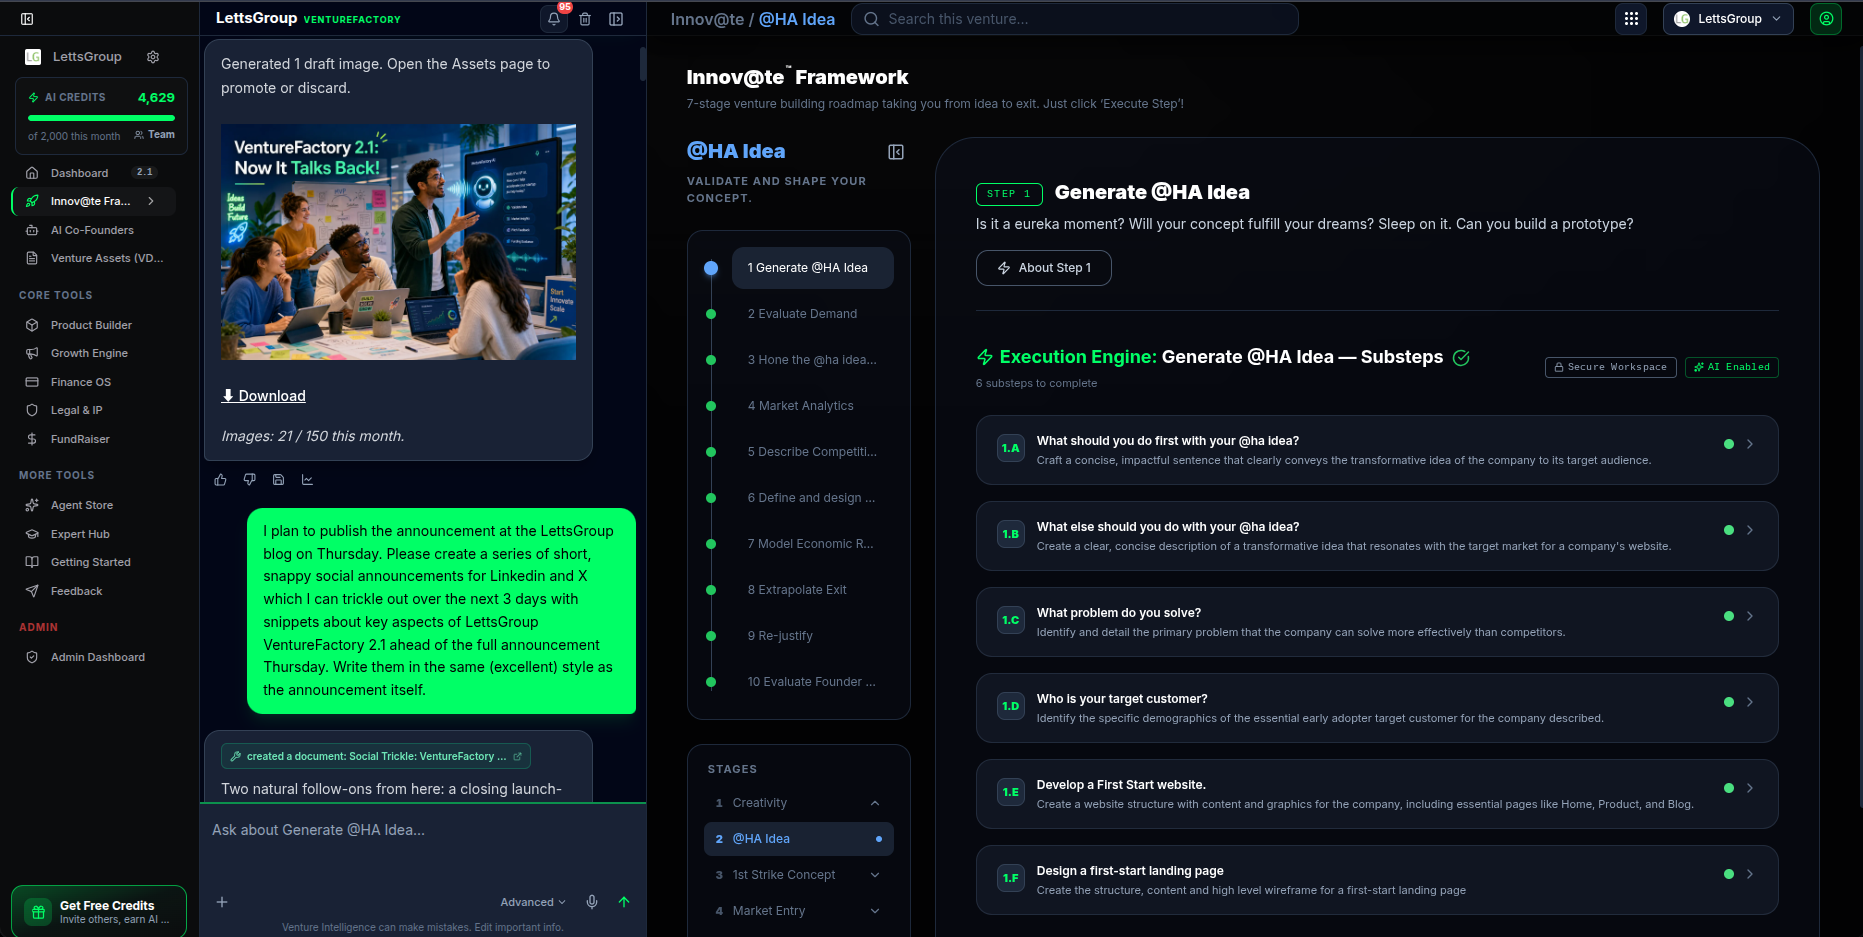
Task: Click the About Step 1 button
Action: 1043,268
